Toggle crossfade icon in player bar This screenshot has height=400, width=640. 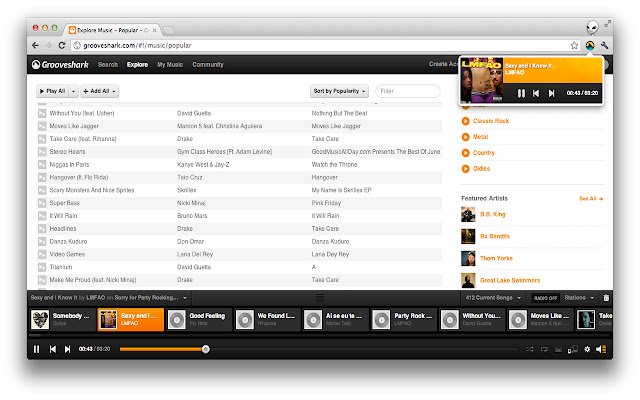[558, 349]
